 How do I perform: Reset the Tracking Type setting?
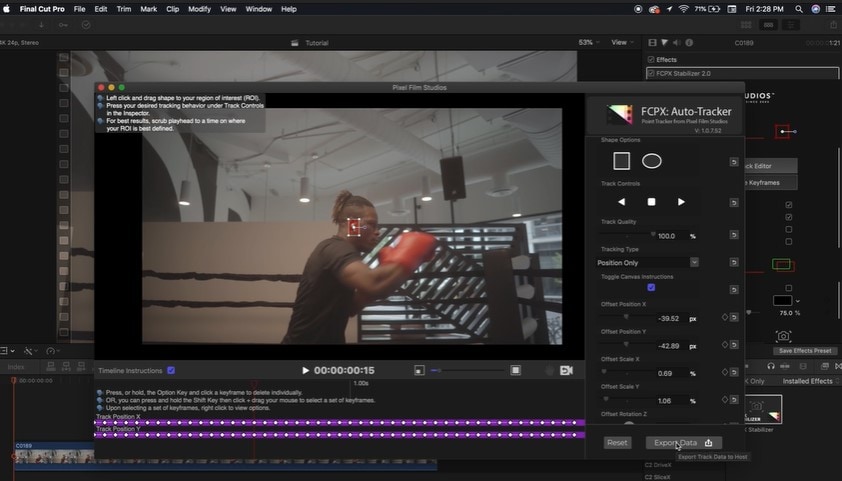tap(734, 262)
